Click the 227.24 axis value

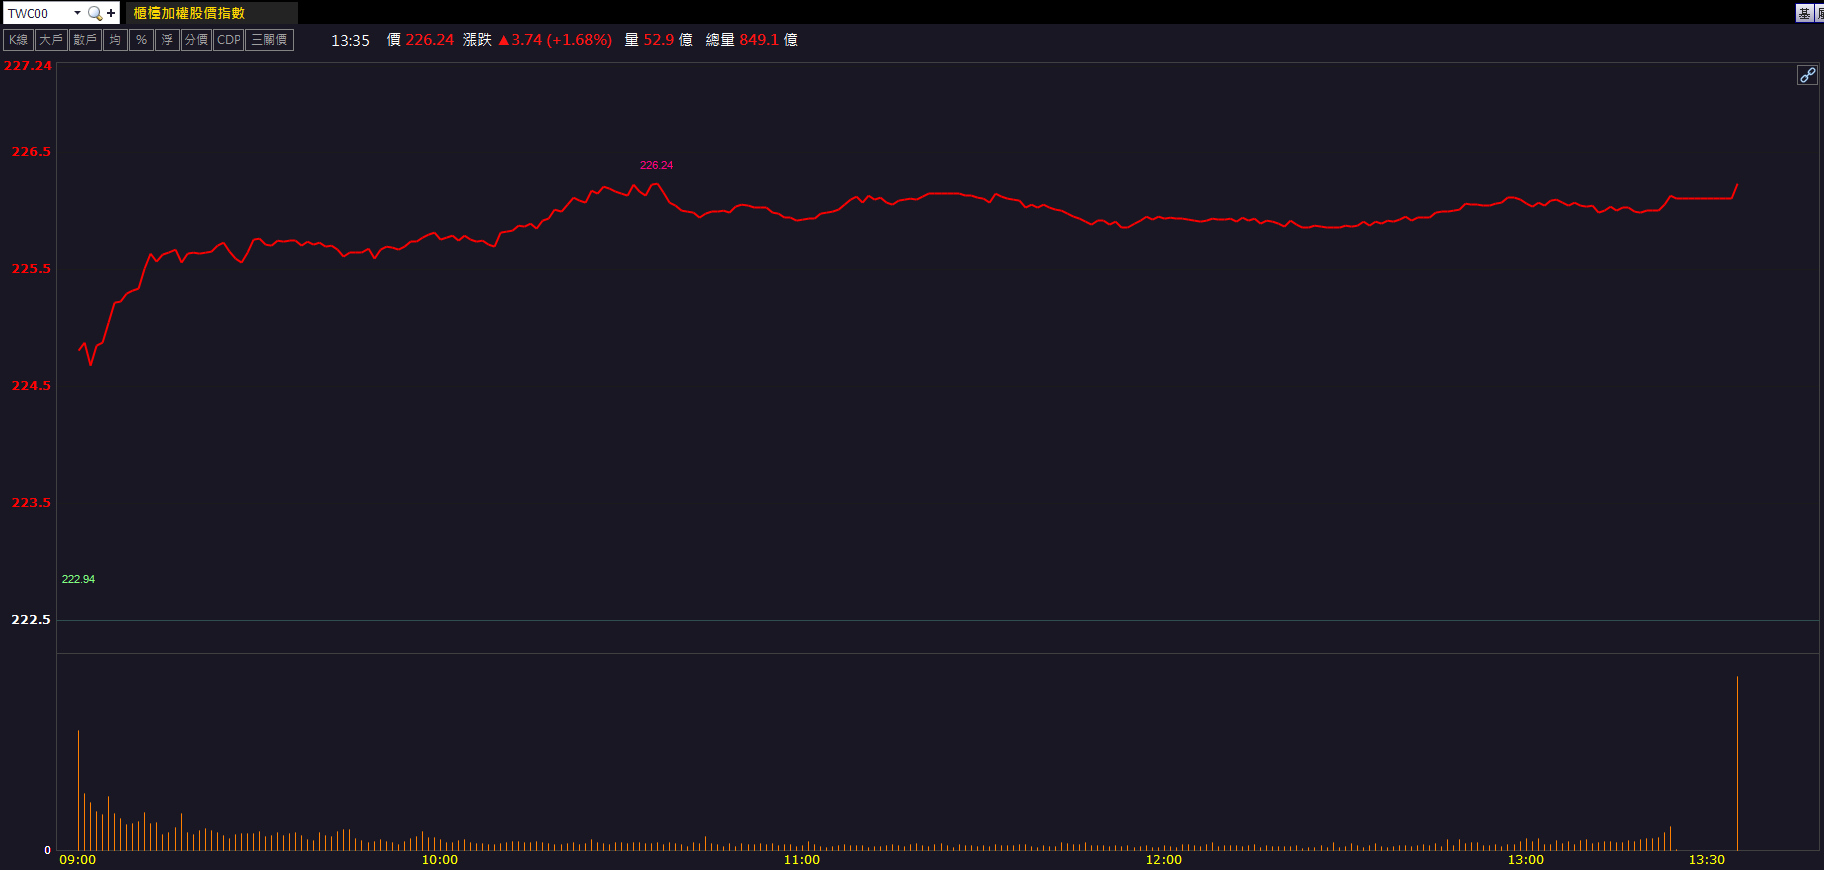(x=28, y=66)
